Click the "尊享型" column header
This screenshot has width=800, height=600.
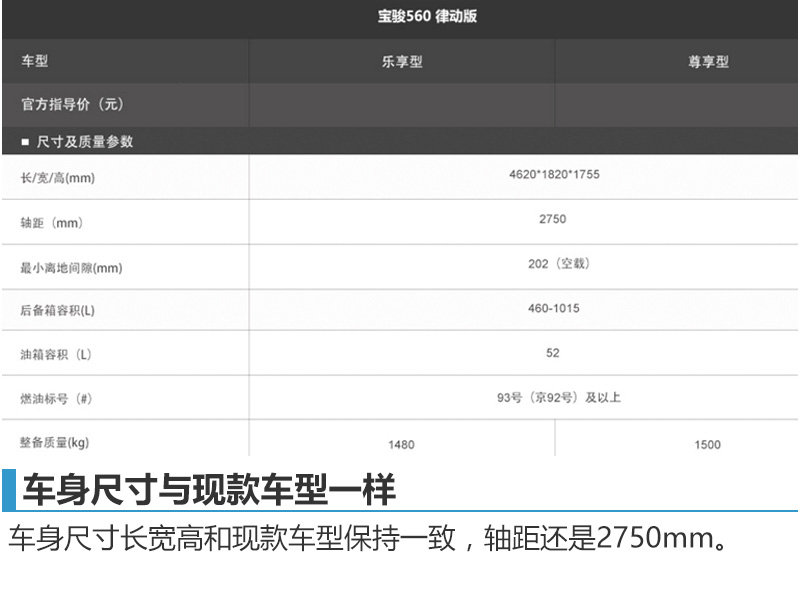(708, 62)
